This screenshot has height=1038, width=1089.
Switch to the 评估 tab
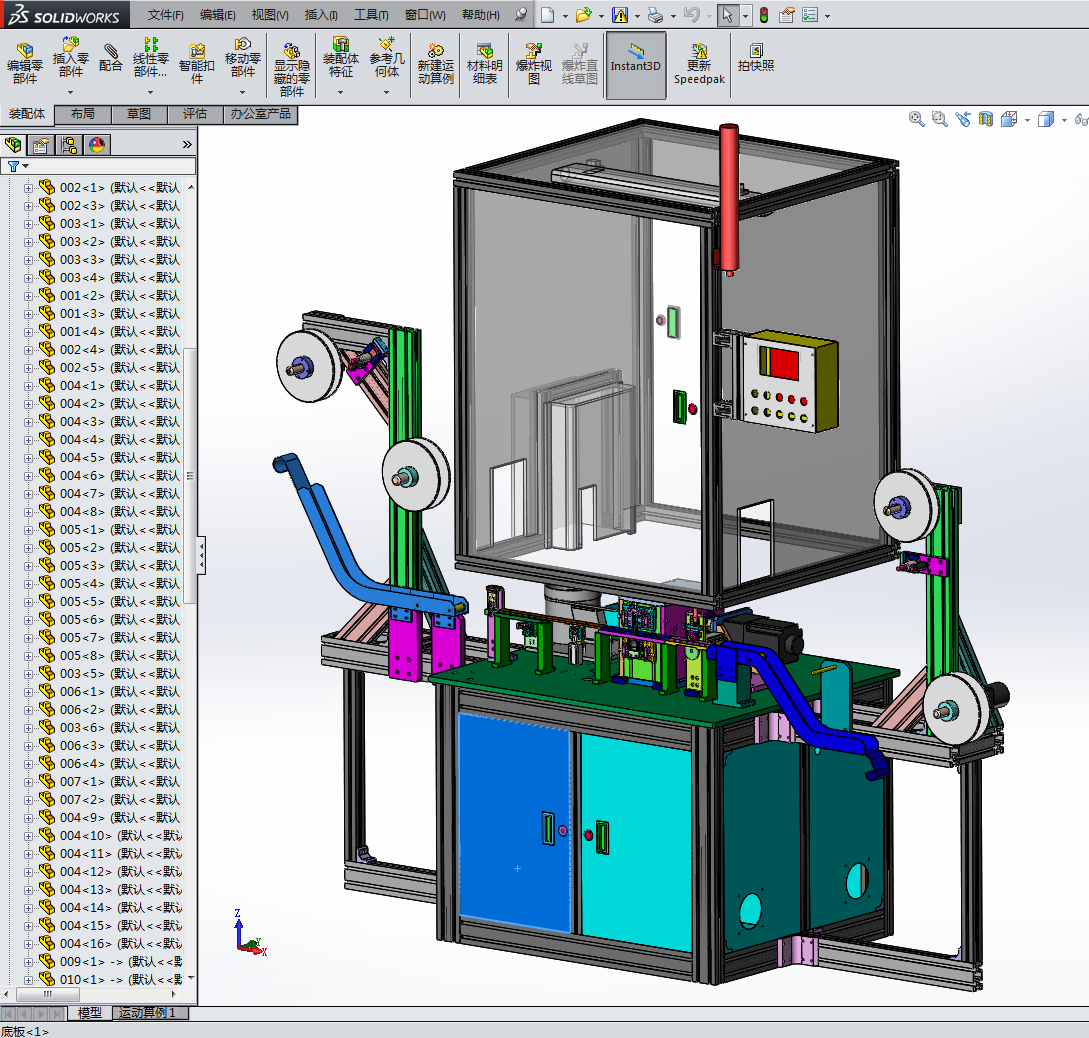coord(195,114)
